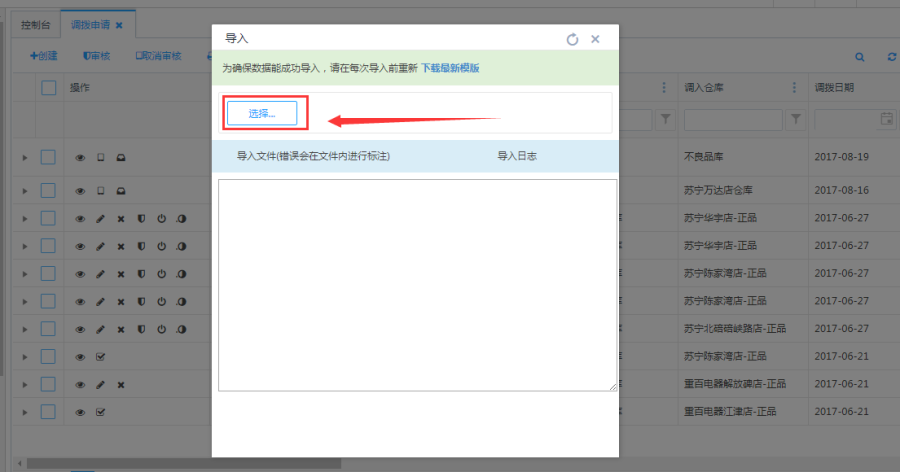Click the search magnifier icon in toolbar
The width and height of the screenshot is (900, 472).
(x=859, y=57)
